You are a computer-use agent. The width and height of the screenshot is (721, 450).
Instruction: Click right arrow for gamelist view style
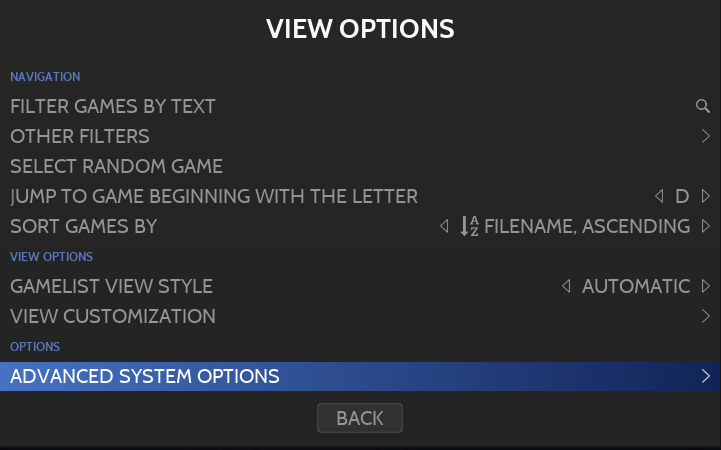(x=705, y=286)
